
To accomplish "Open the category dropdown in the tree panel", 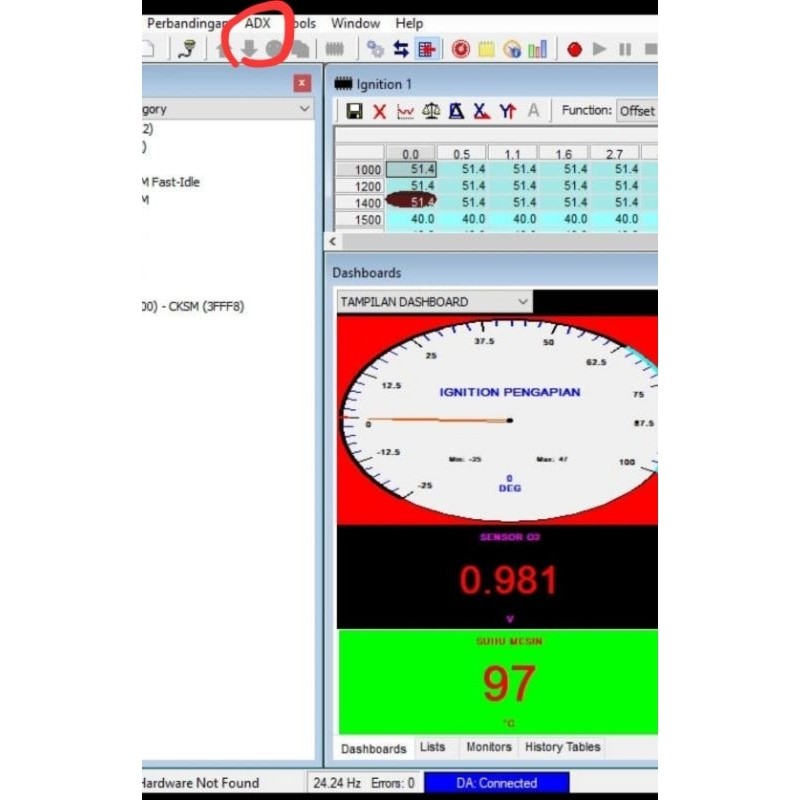I will click(x=305, y=108).
